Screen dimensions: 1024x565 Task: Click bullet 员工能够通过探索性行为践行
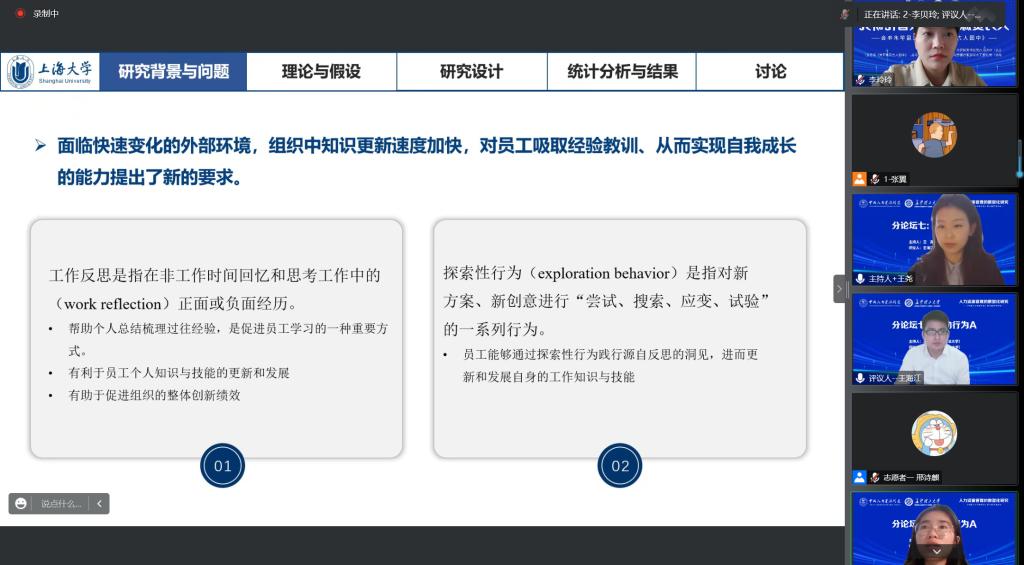(610, 355)
